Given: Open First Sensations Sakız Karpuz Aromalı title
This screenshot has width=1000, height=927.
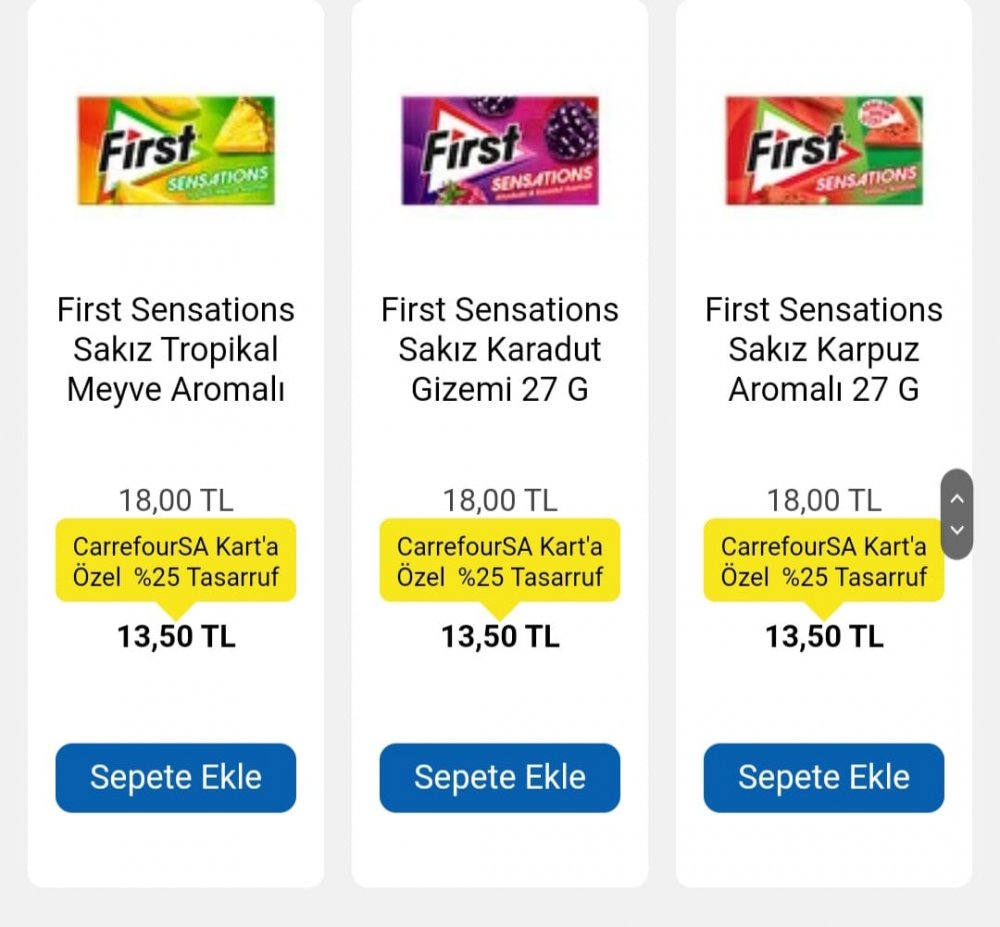Looking at the screenshot, I should (824, 349).
